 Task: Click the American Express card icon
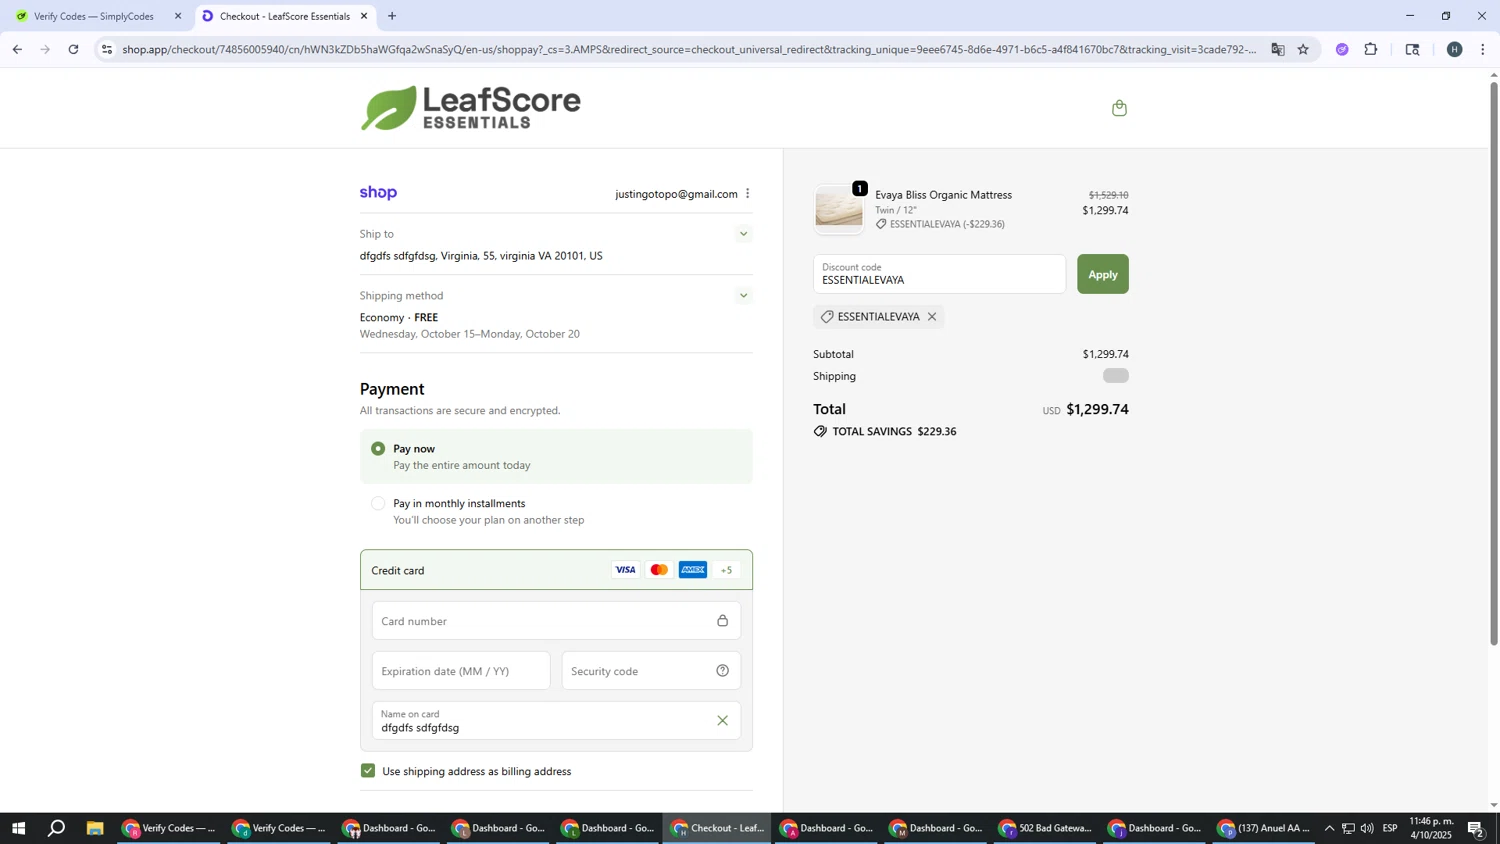[693, 570]
